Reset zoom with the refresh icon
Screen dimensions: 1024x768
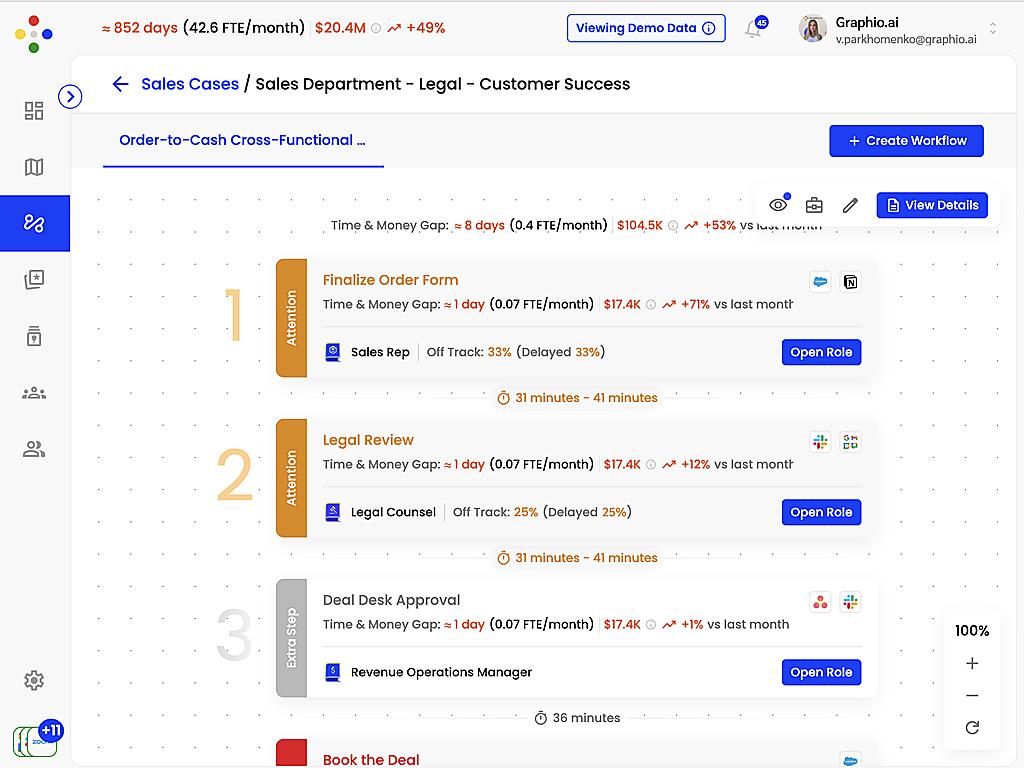pyautogui.click(x=972, y=727)
